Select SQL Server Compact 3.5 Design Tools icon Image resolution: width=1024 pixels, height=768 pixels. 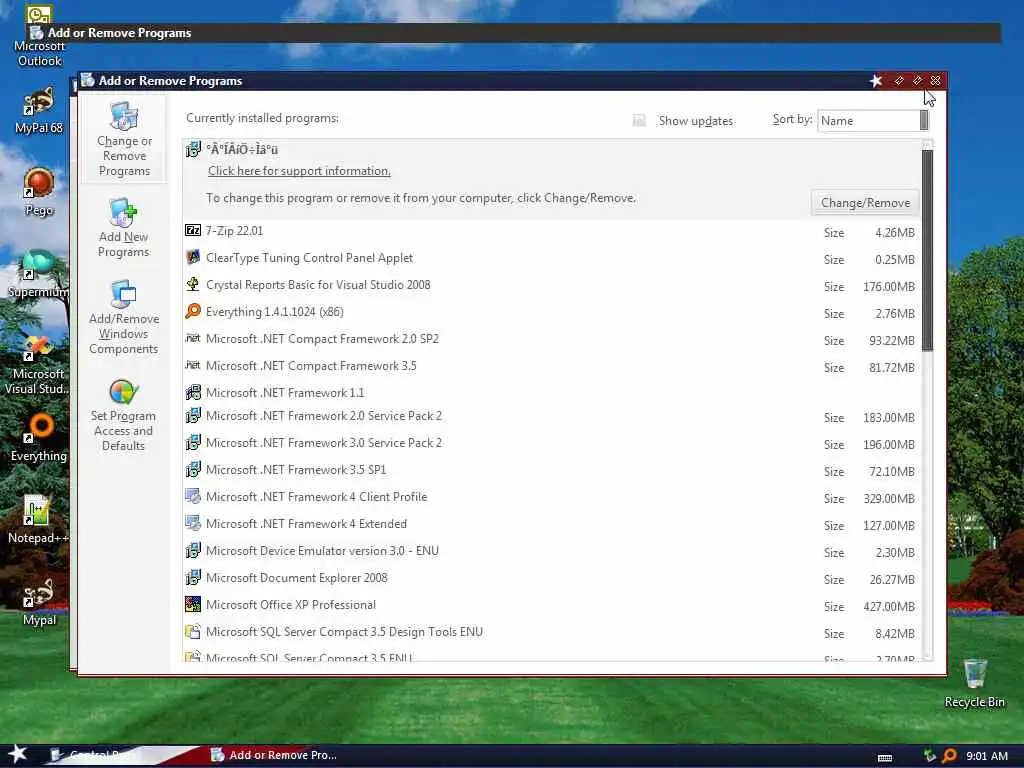point(193,632)
